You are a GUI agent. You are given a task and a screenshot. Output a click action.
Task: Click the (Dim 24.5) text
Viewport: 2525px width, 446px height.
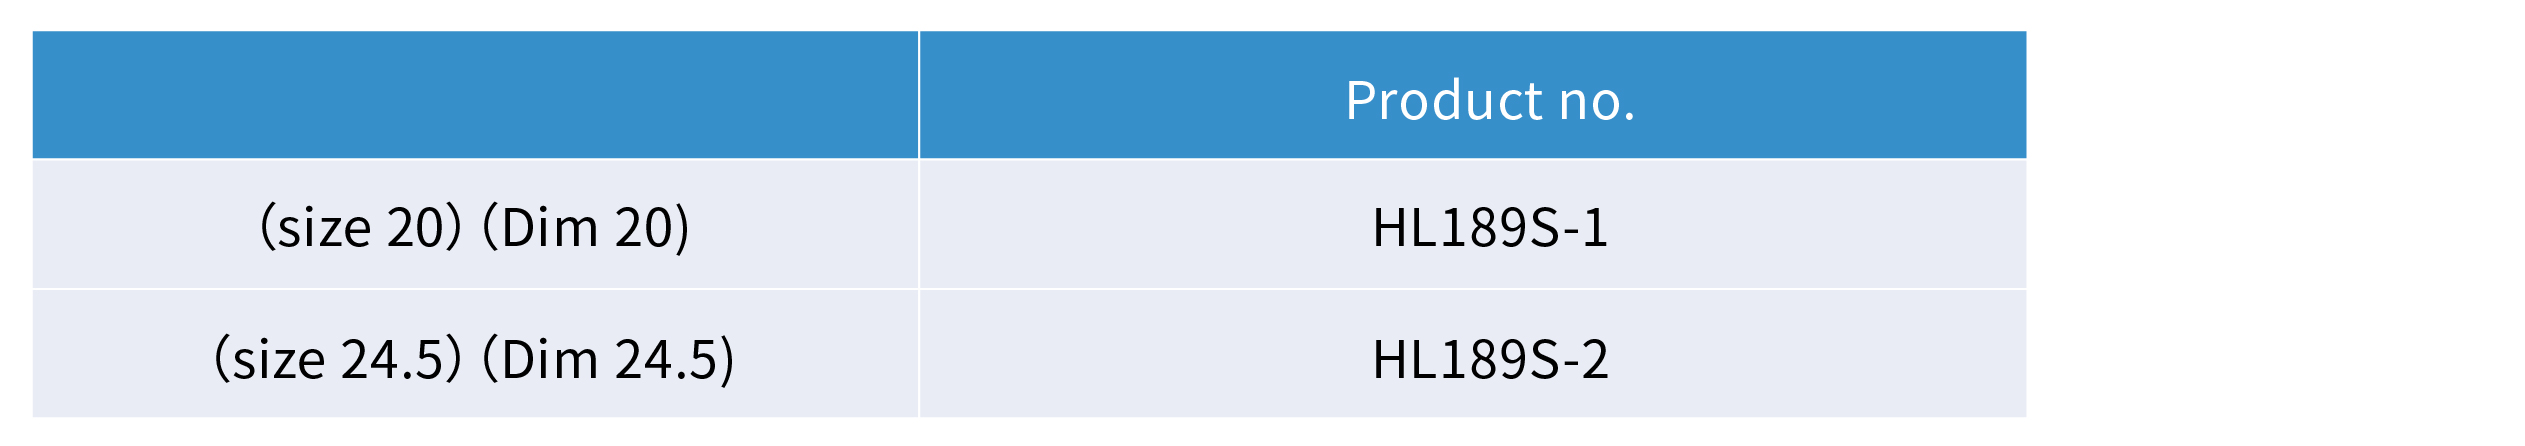pos(608,359)
